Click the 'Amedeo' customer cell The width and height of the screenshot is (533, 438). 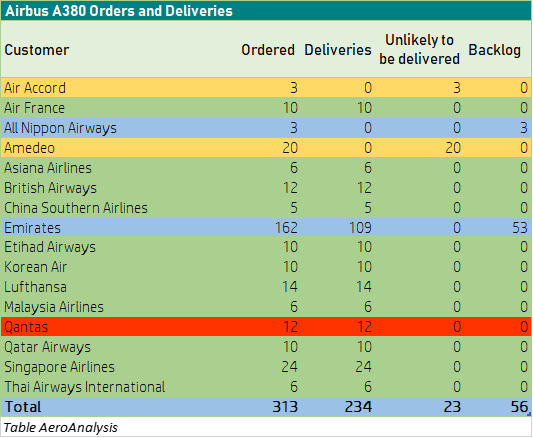click(29, 148)
